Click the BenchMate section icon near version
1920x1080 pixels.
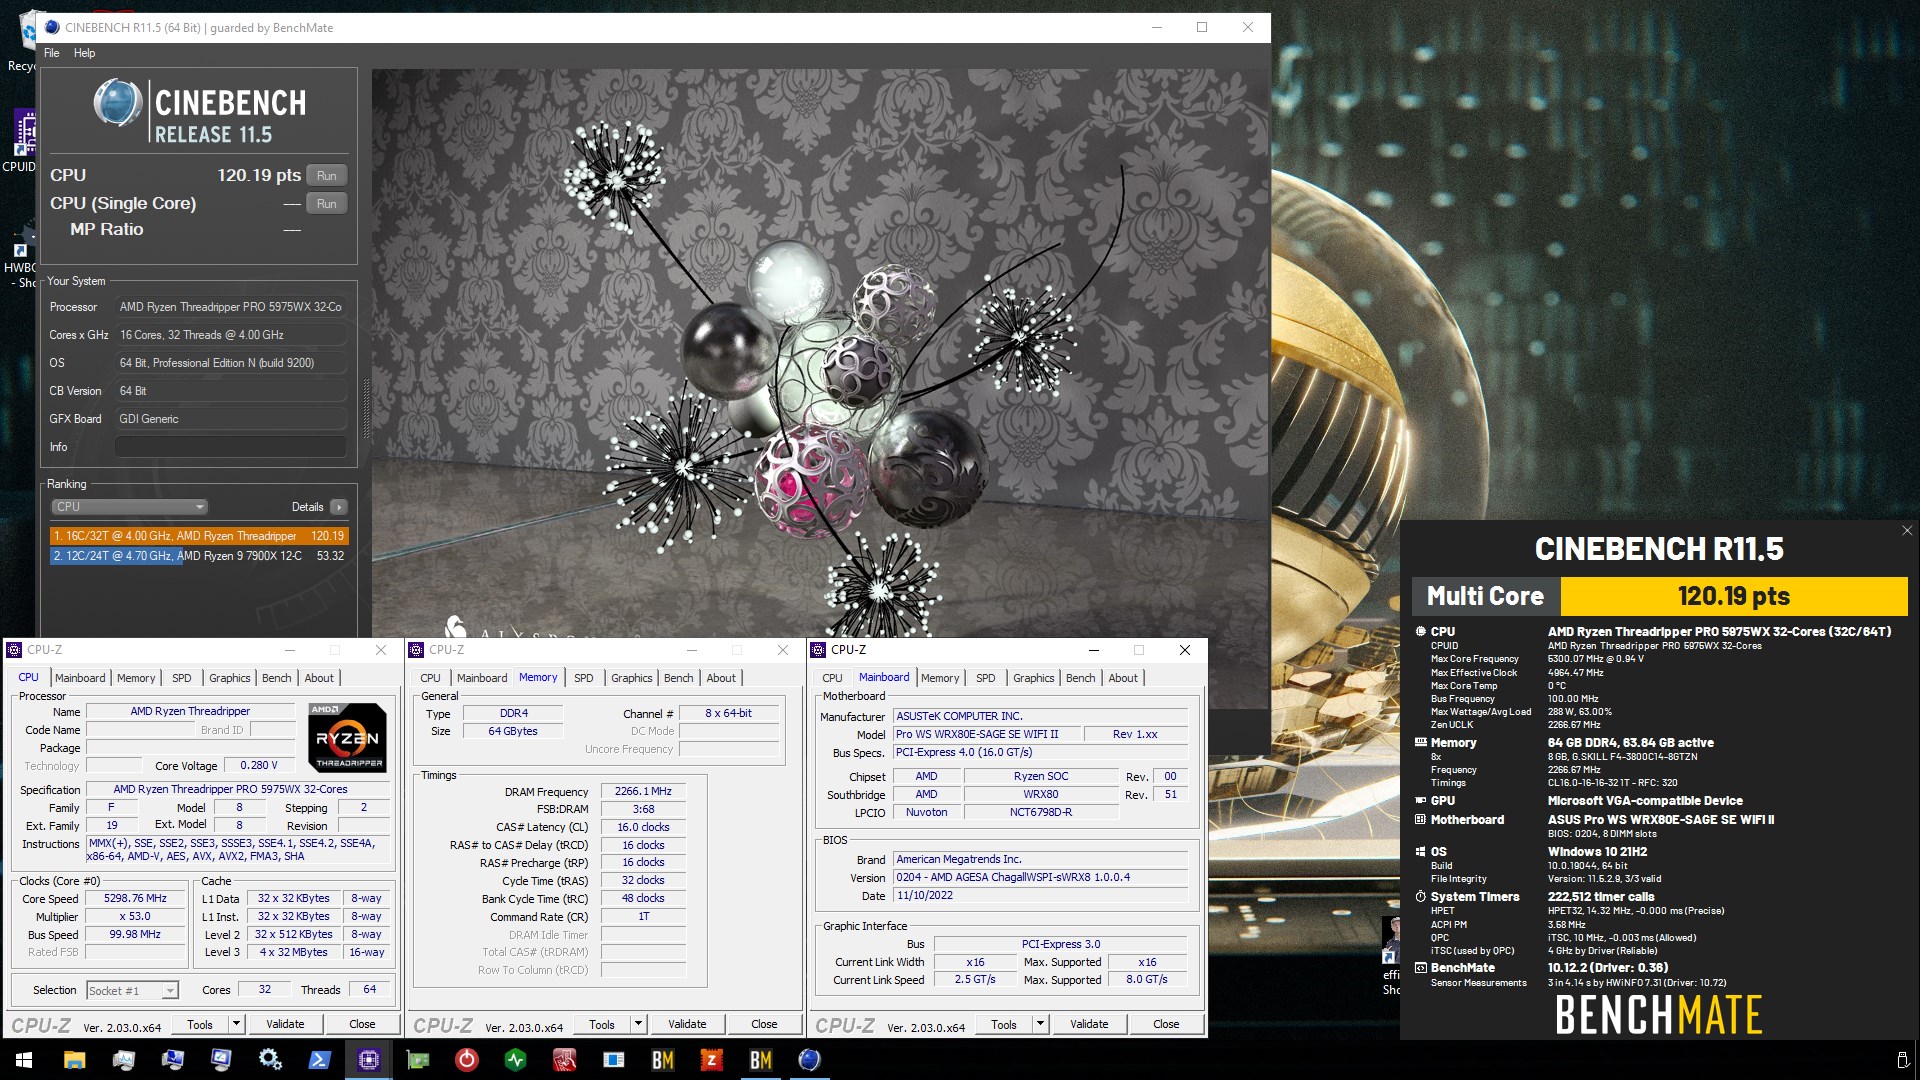1420,968
